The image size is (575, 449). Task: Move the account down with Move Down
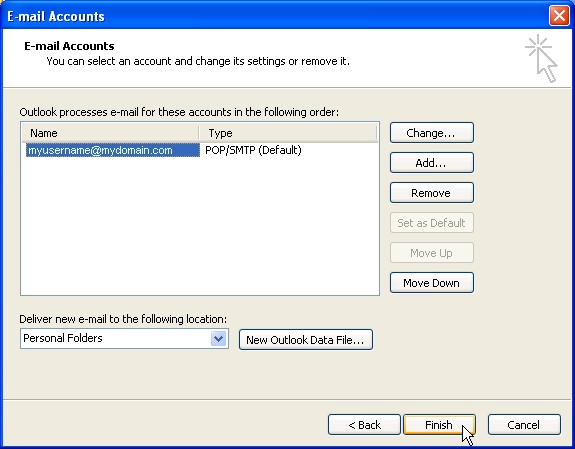pyautogui.click(x=432, y=283)
